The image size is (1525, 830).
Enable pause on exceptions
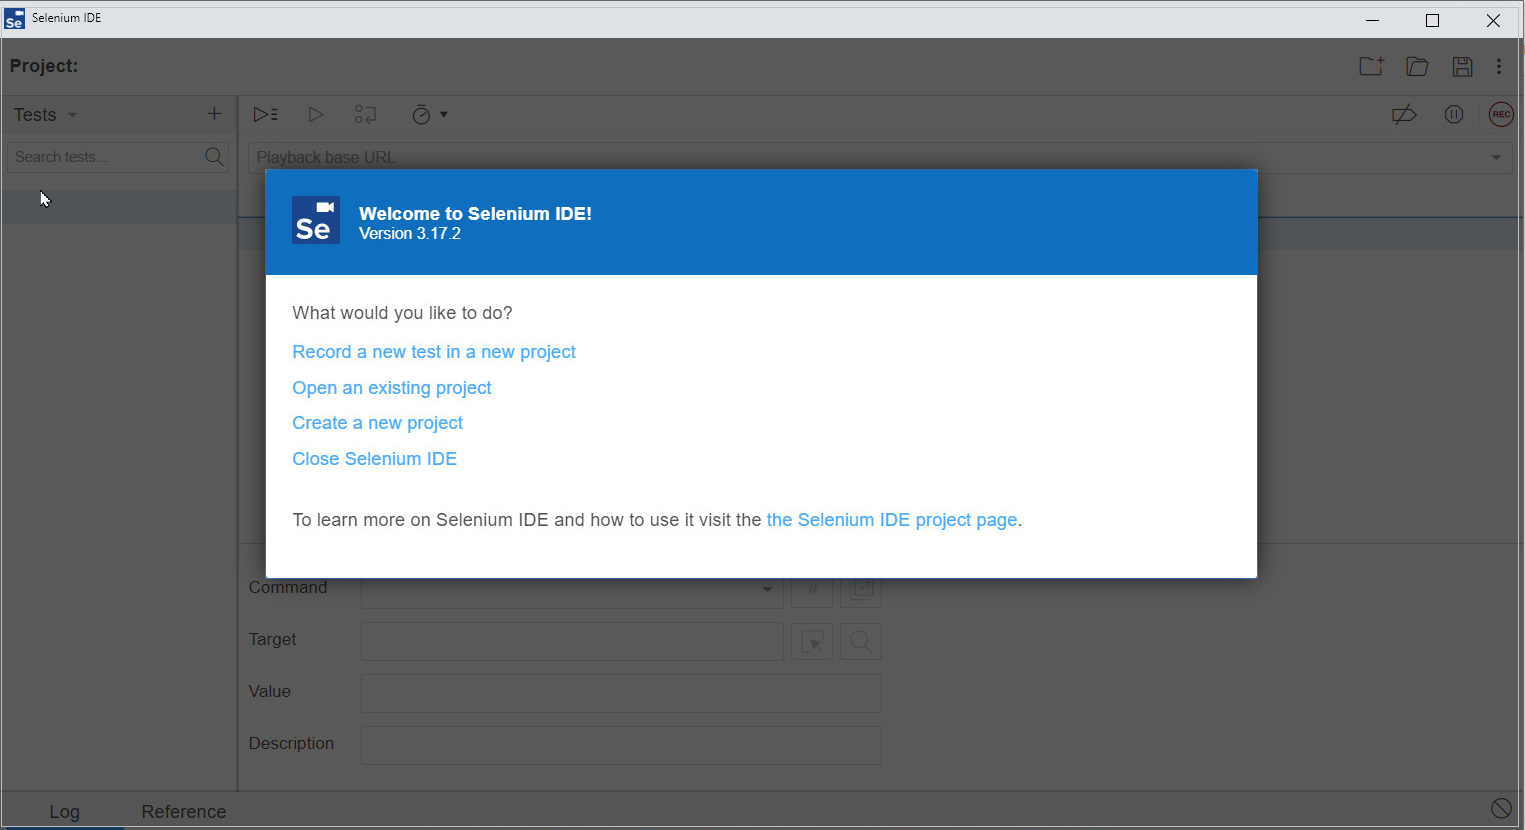[x=1453, y=114]
